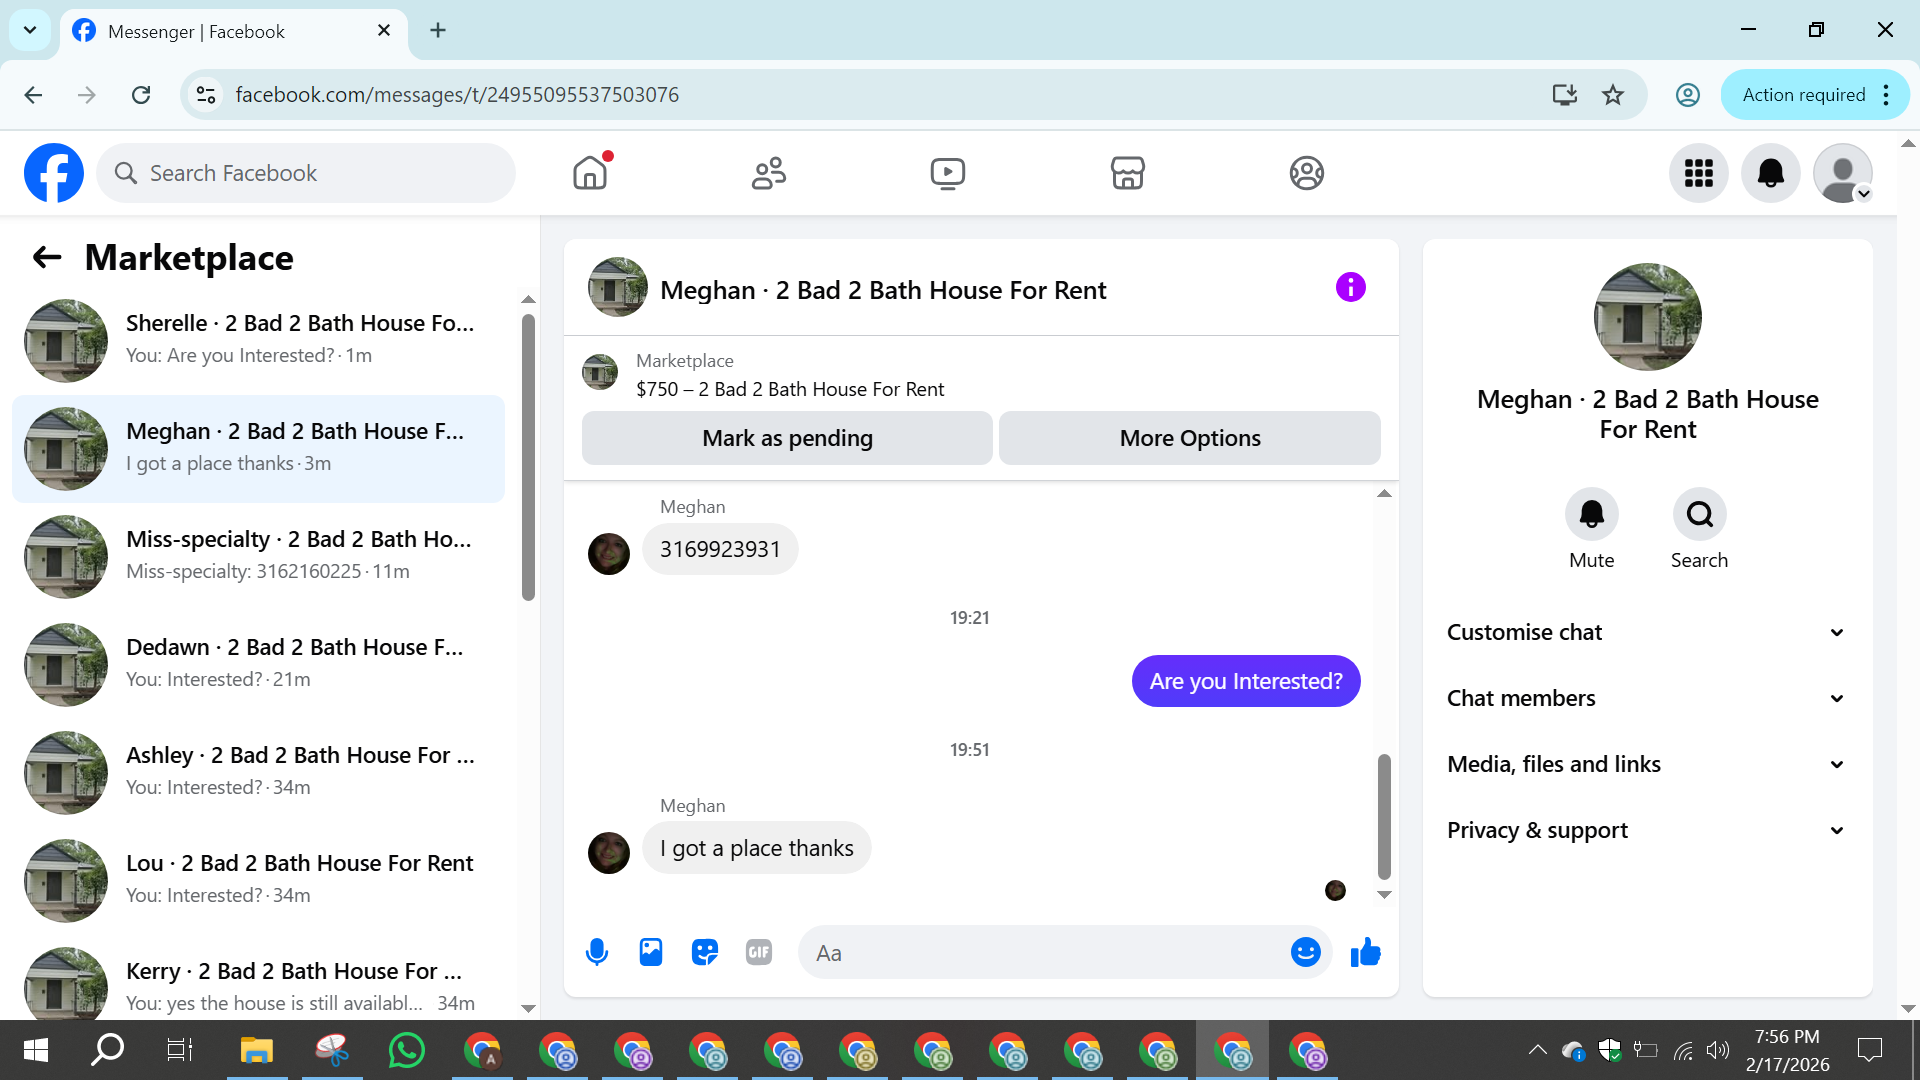
Task: Search within the conversation
Action: pos(1699,514)
